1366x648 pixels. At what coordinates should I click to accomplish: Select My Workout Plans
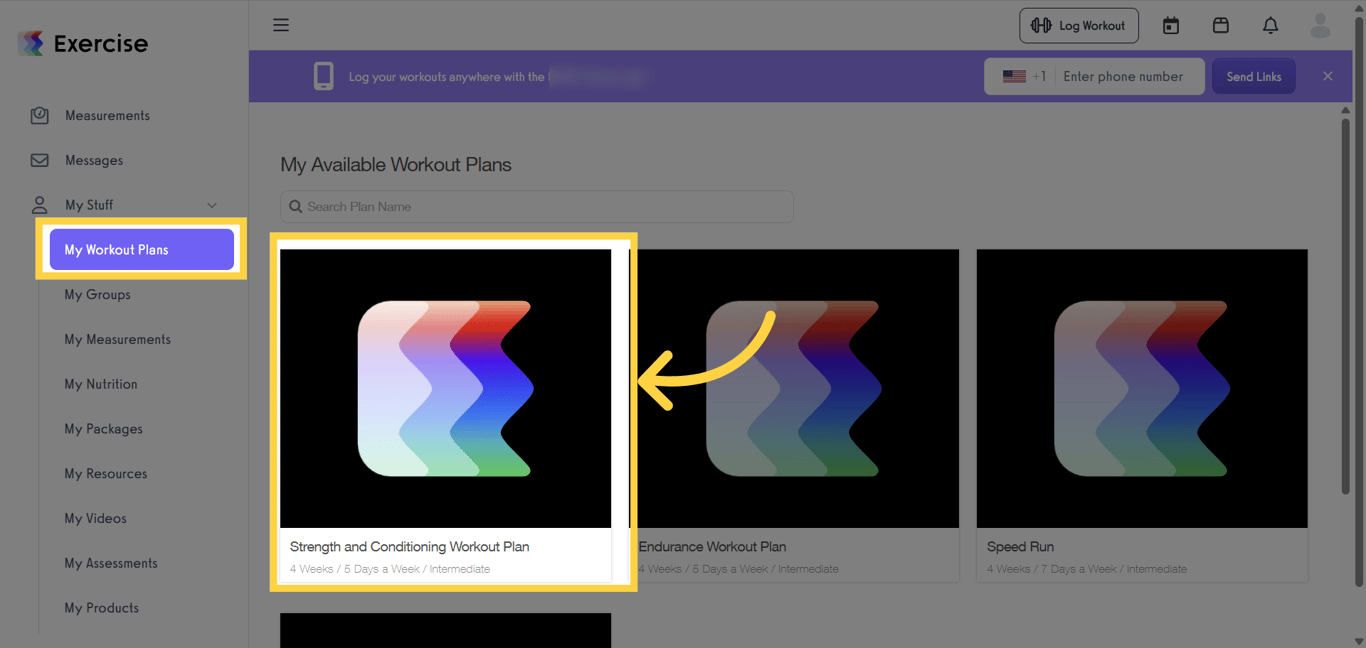tap(142, 250)
